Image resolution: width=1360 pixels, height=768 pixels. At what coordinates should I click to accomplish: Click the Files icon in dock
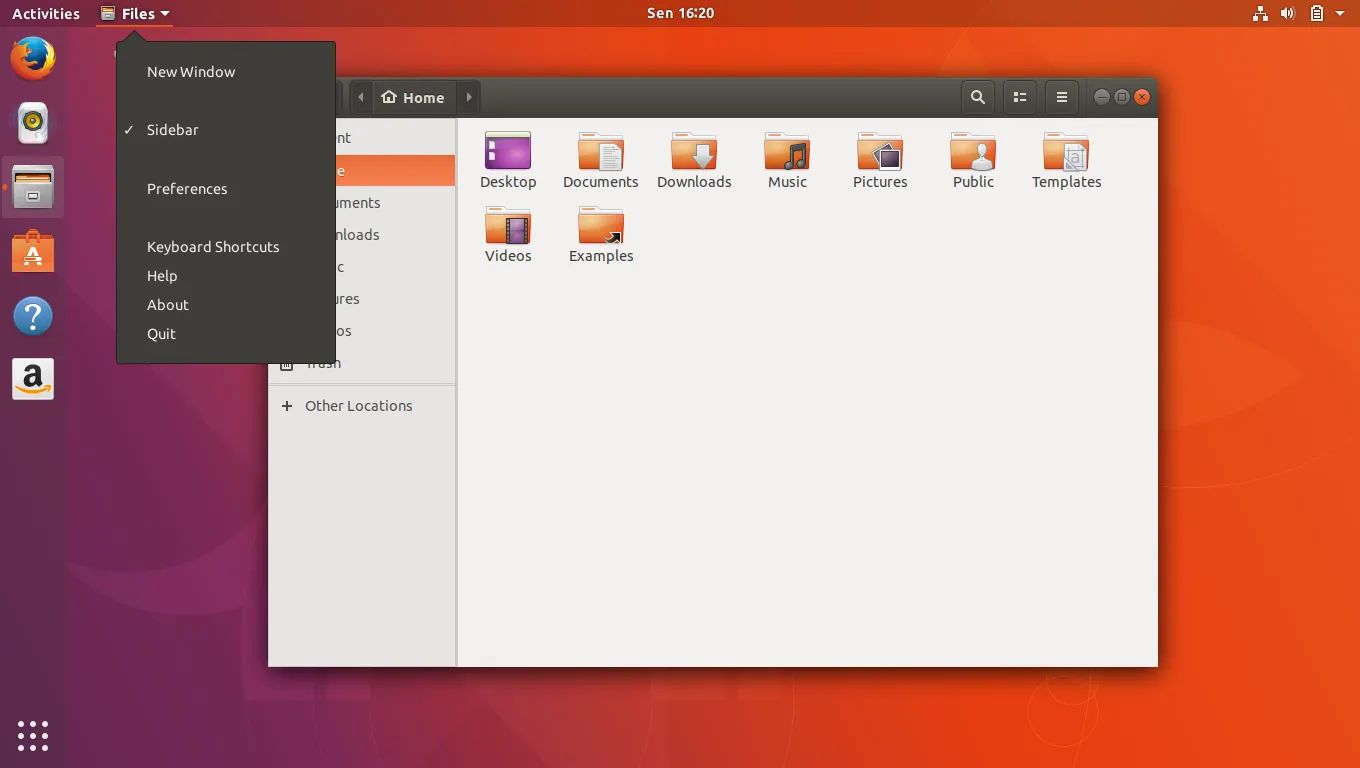[x=33, y=187]
